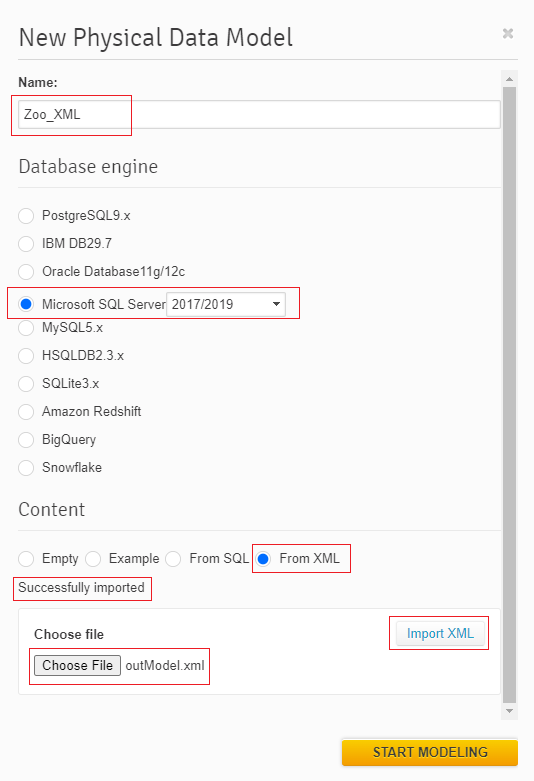Choose the From SQL content option
Image resolution: width=534 pixels, height=781 pixels.
173,559
